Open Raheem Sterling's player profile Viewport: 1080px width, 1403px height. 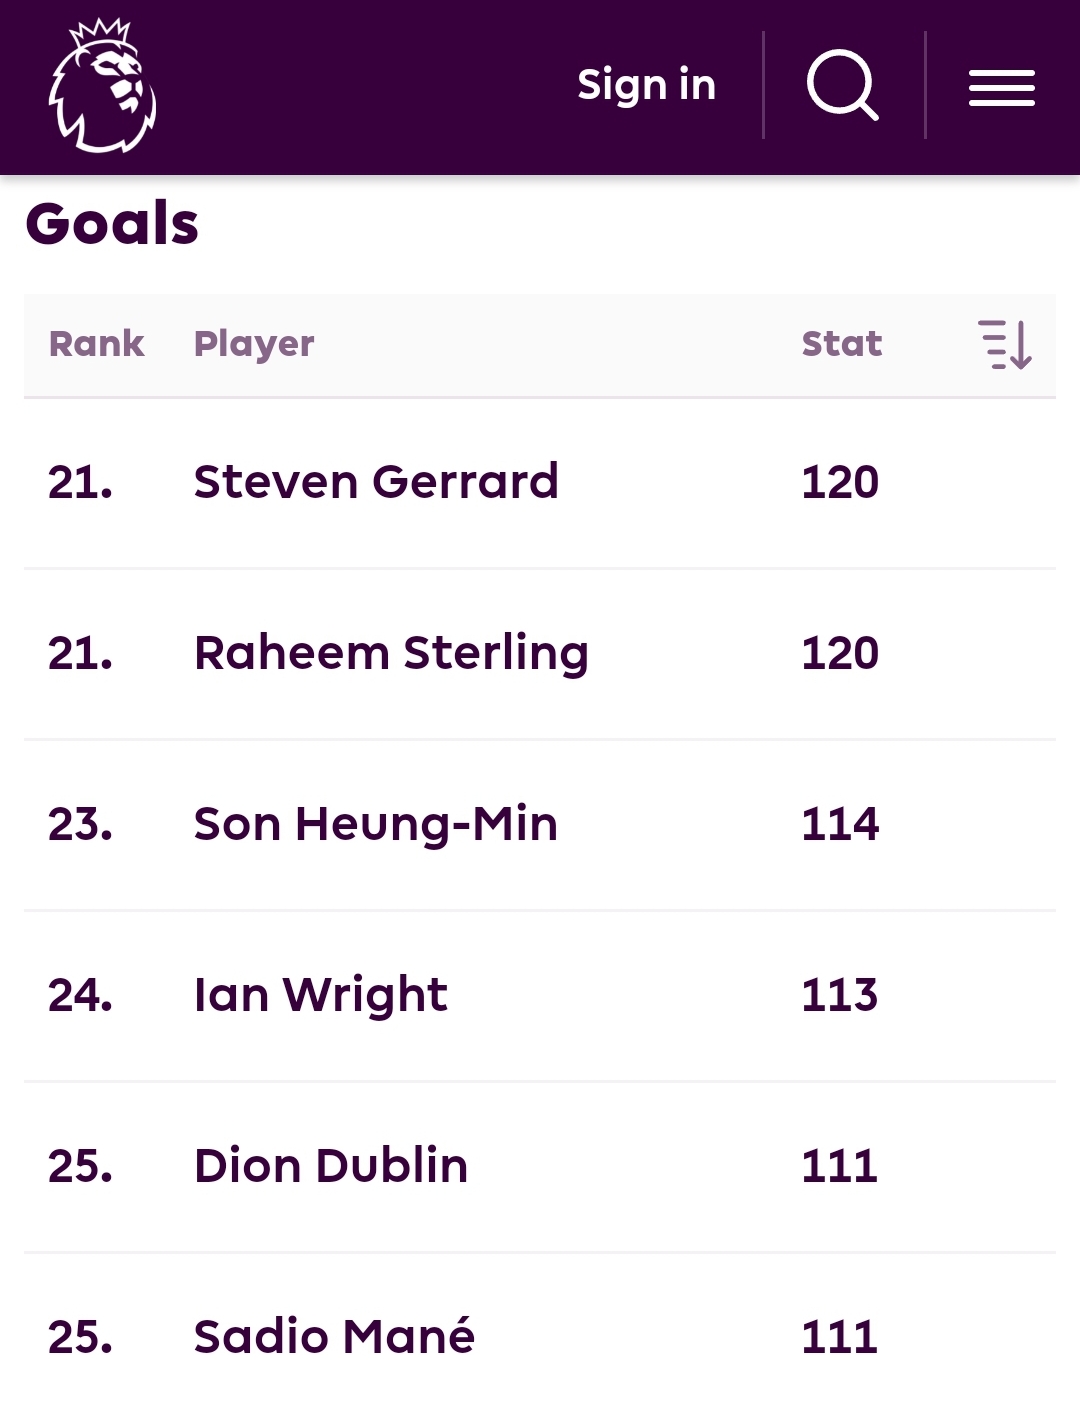point(391,653)
